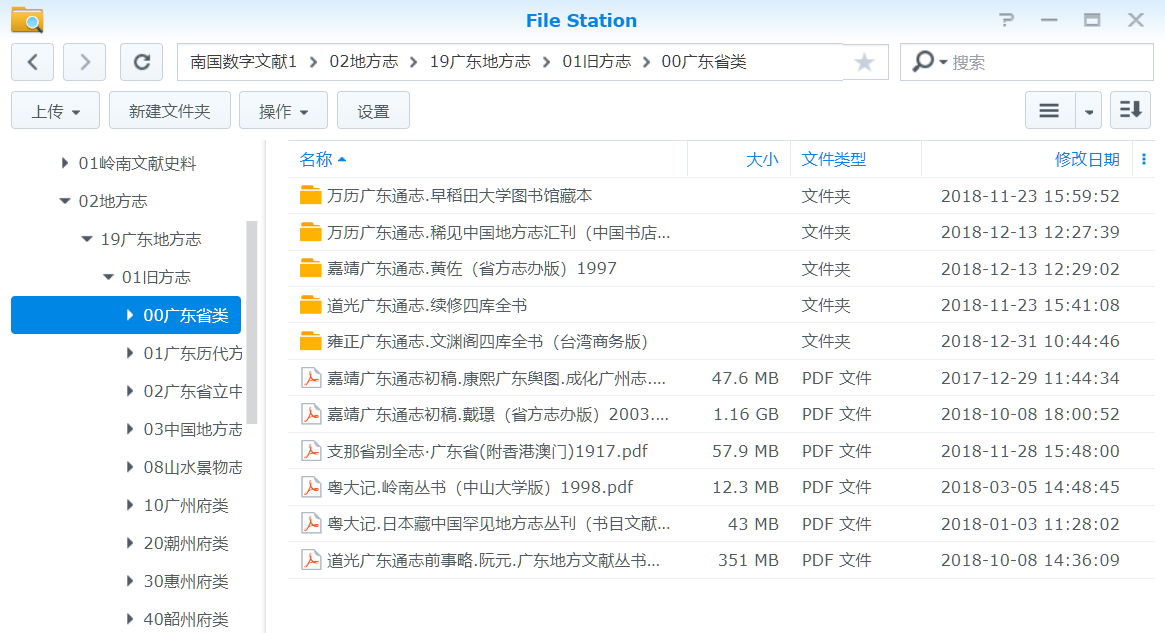
Task: Expand the 10广州府类 folder node
Action: (131, 505)
